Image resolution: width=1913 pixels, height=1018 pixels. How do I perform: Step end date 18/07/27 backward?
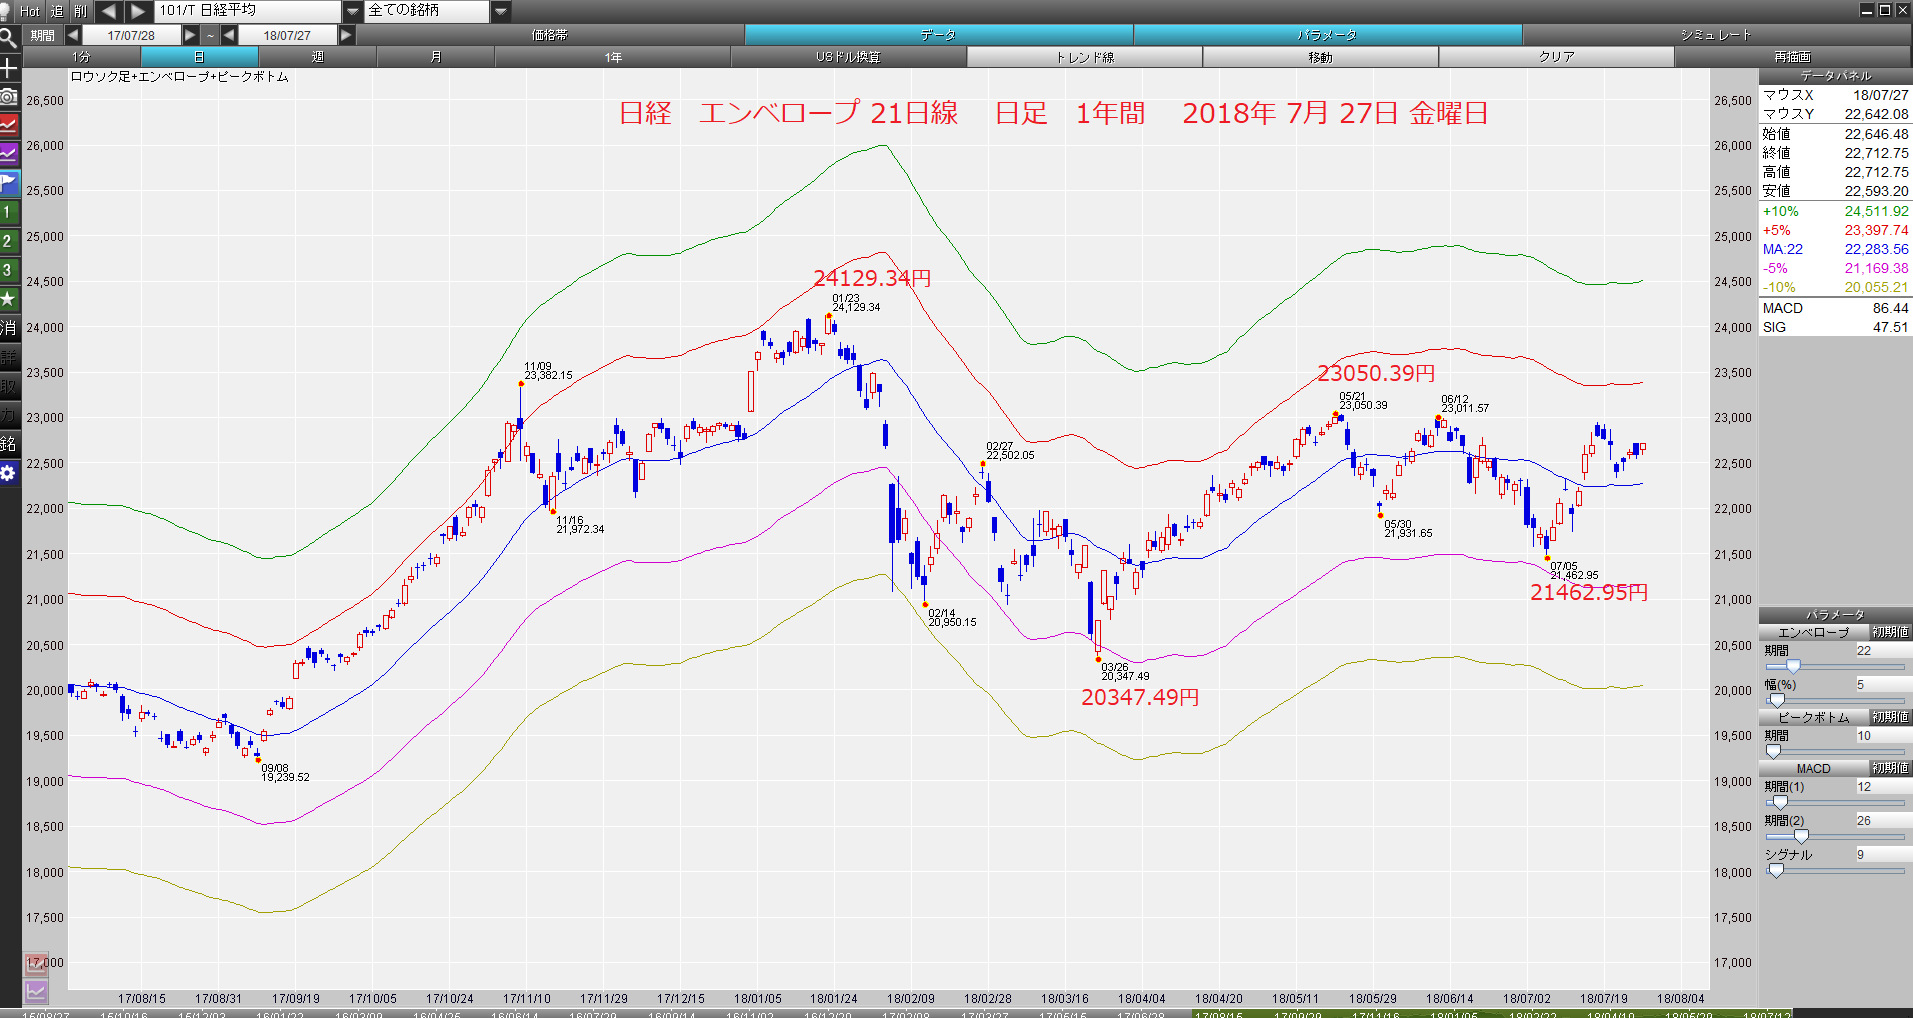point(229,35)
